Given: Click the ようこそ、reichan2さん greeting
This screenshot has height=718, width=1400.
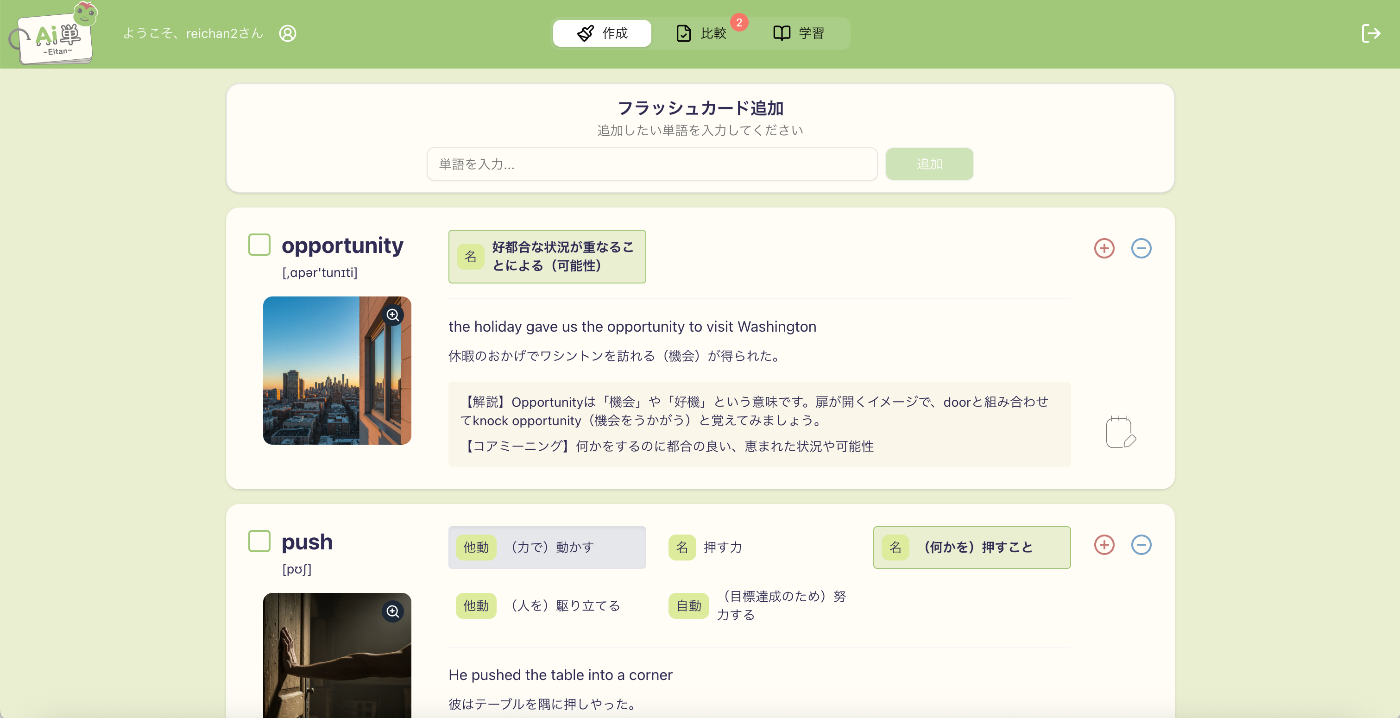Looking at the screenshot, I should (193, 33).
